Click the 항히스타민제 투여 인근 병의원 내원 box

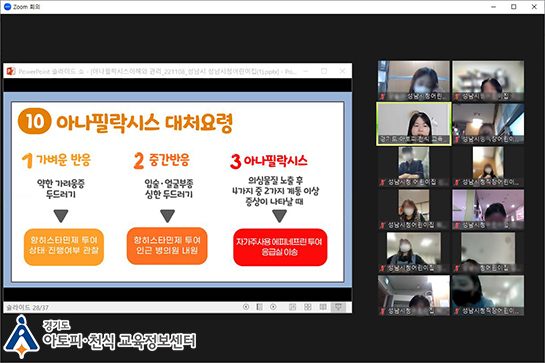167,246
